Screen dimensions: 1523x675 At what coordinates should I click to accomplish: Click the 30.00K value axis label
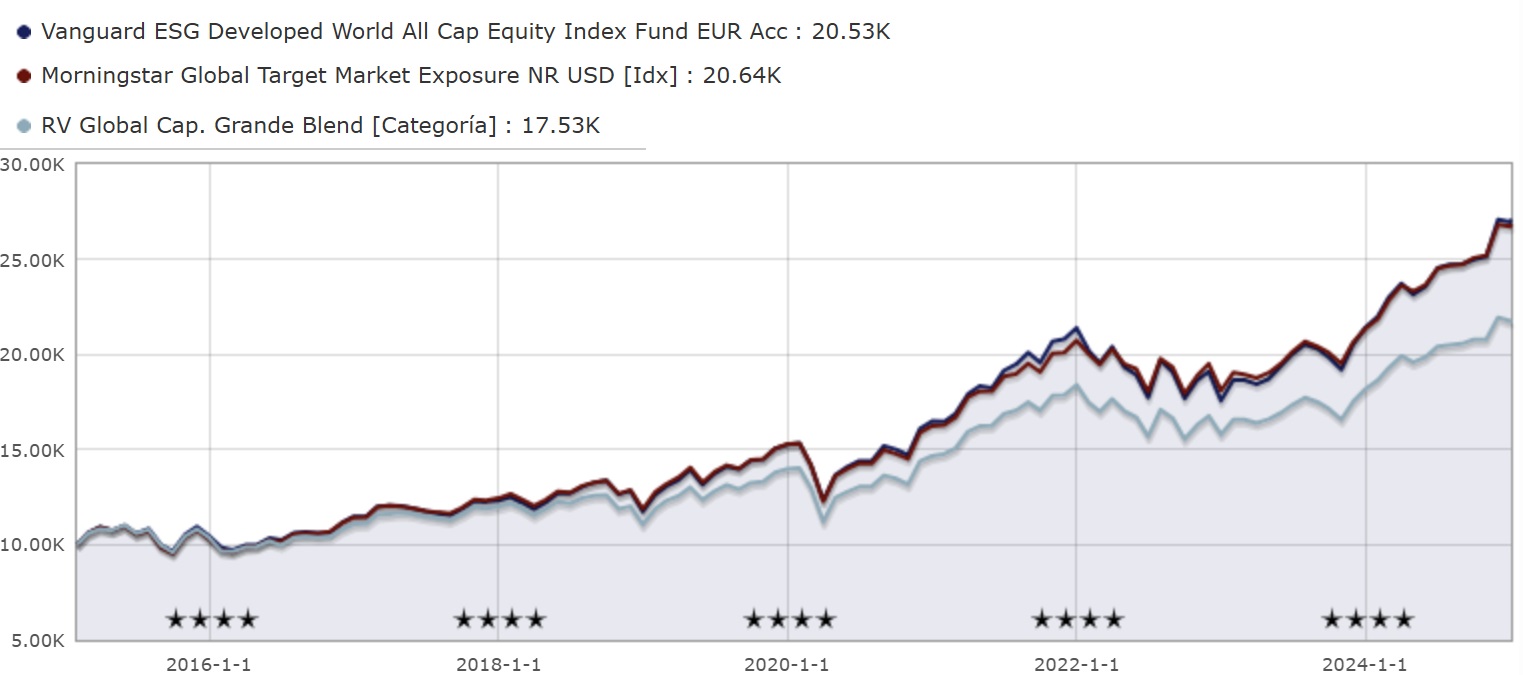33,165
